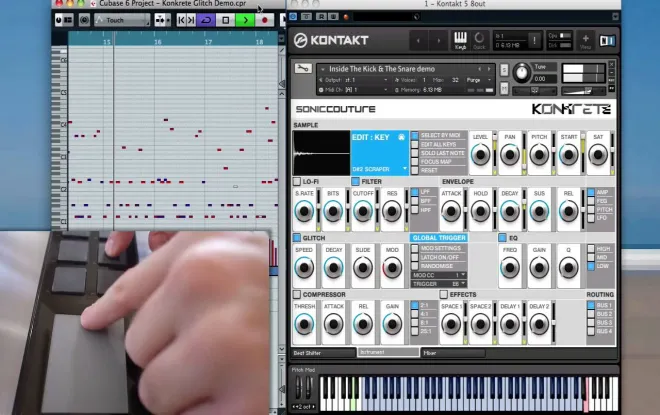
Task: Click the GLOBAL TRIGGER button
Action: click(439, 238)
